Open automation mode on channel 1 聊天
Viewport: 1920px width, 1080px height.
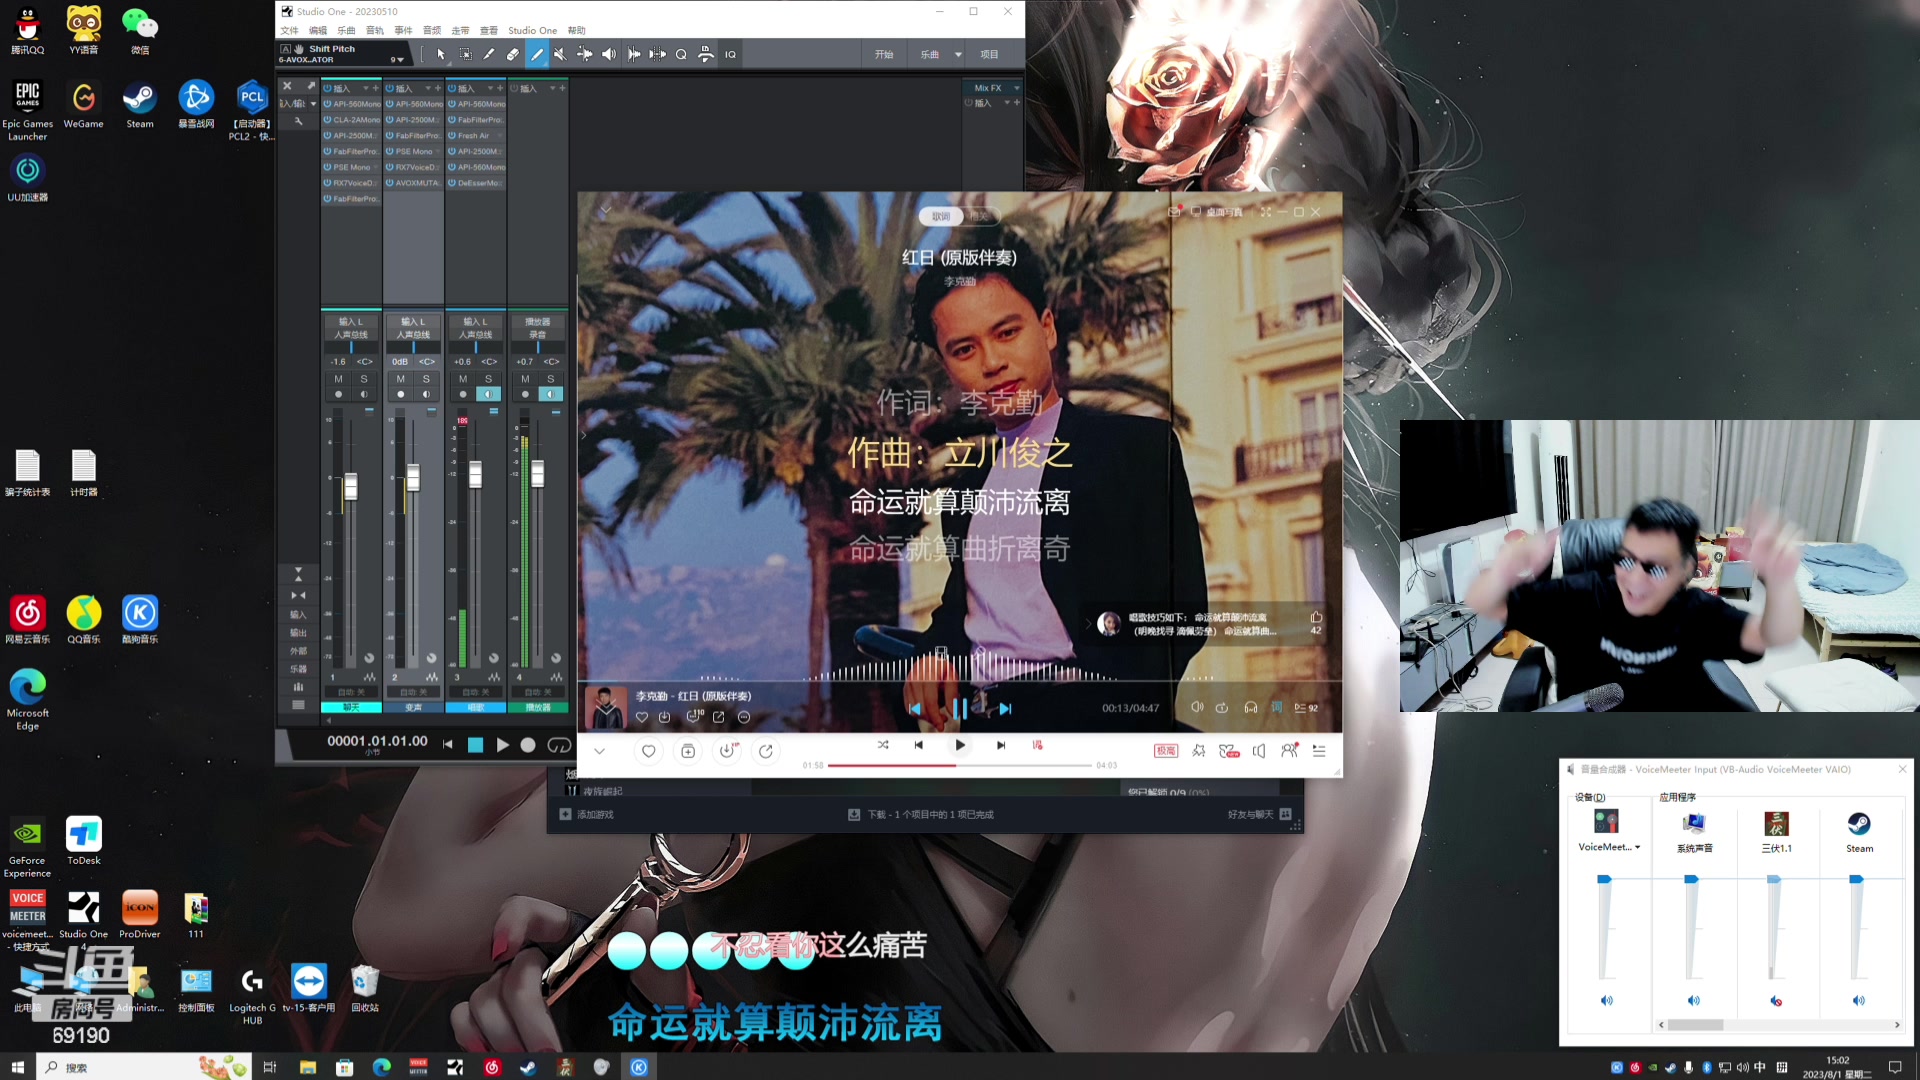point(351,692)
